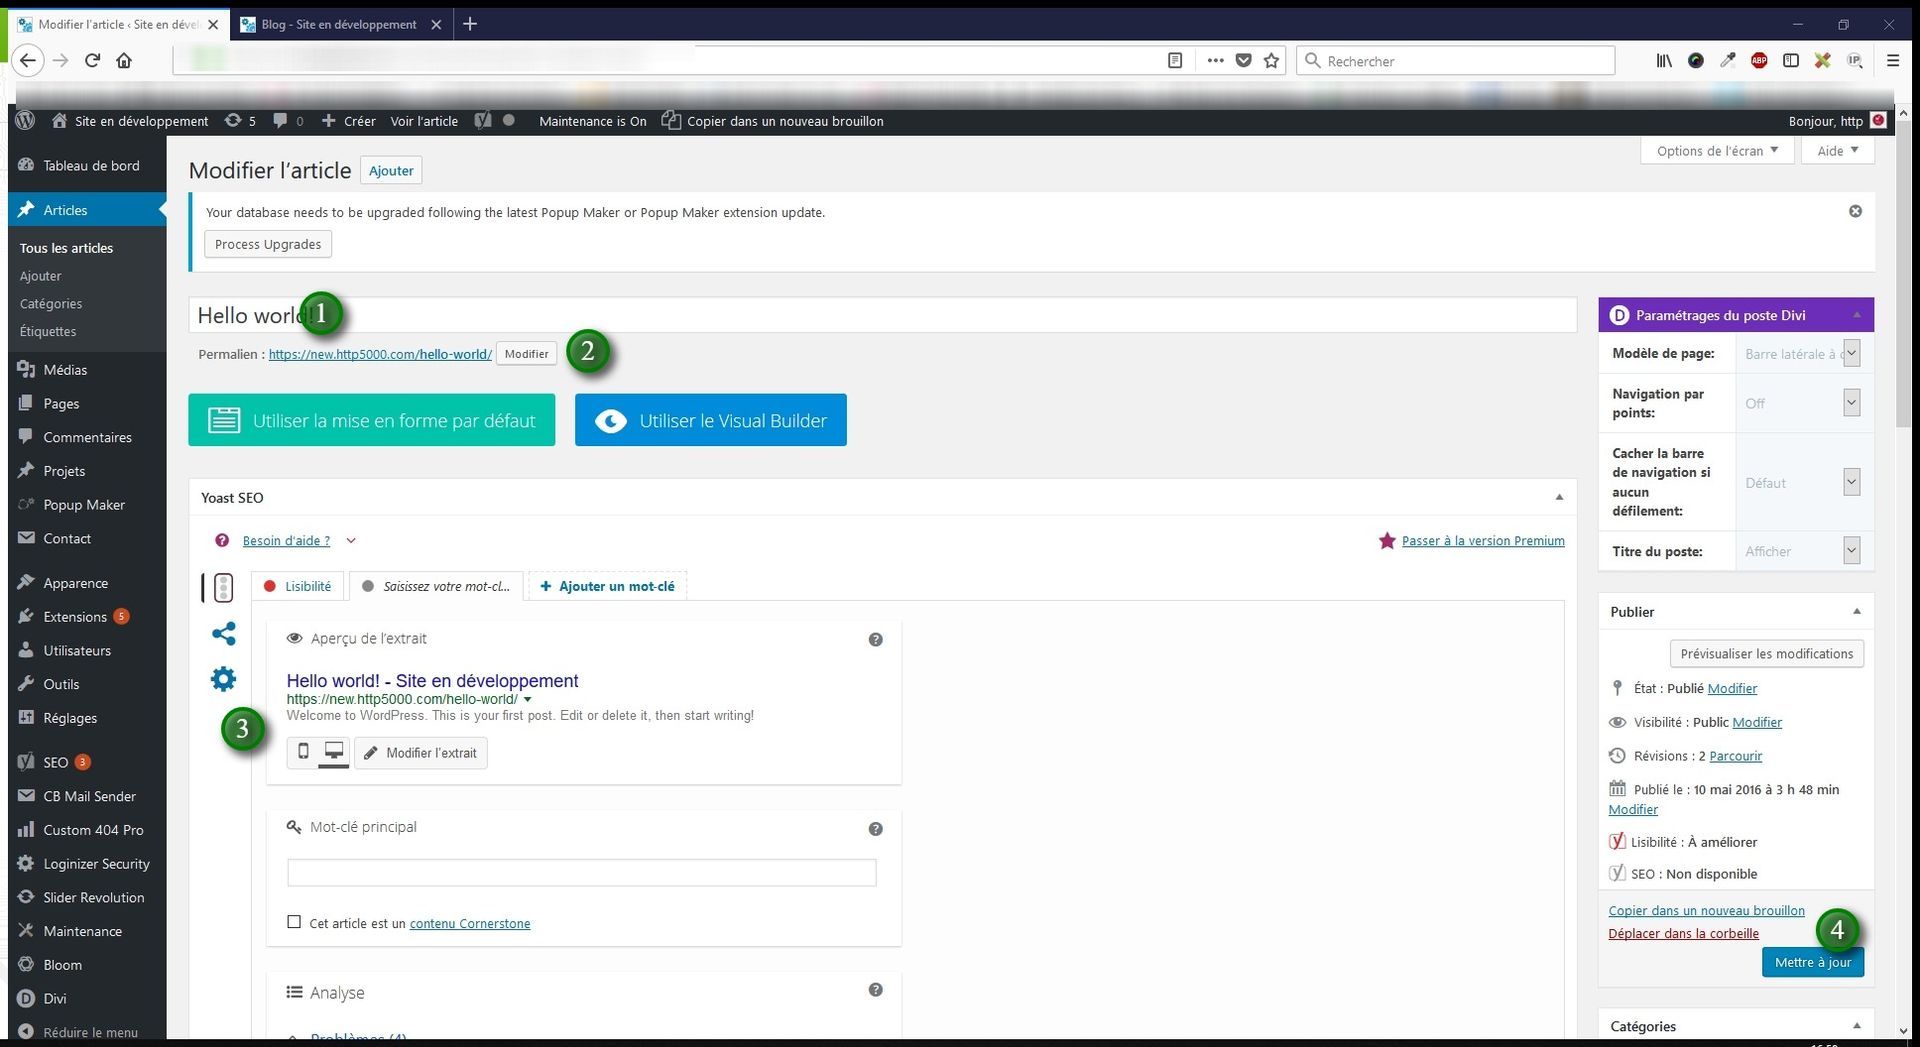Switch snippet preview to desktop view
1920x1047 pixels.
[x=334, y=752]
